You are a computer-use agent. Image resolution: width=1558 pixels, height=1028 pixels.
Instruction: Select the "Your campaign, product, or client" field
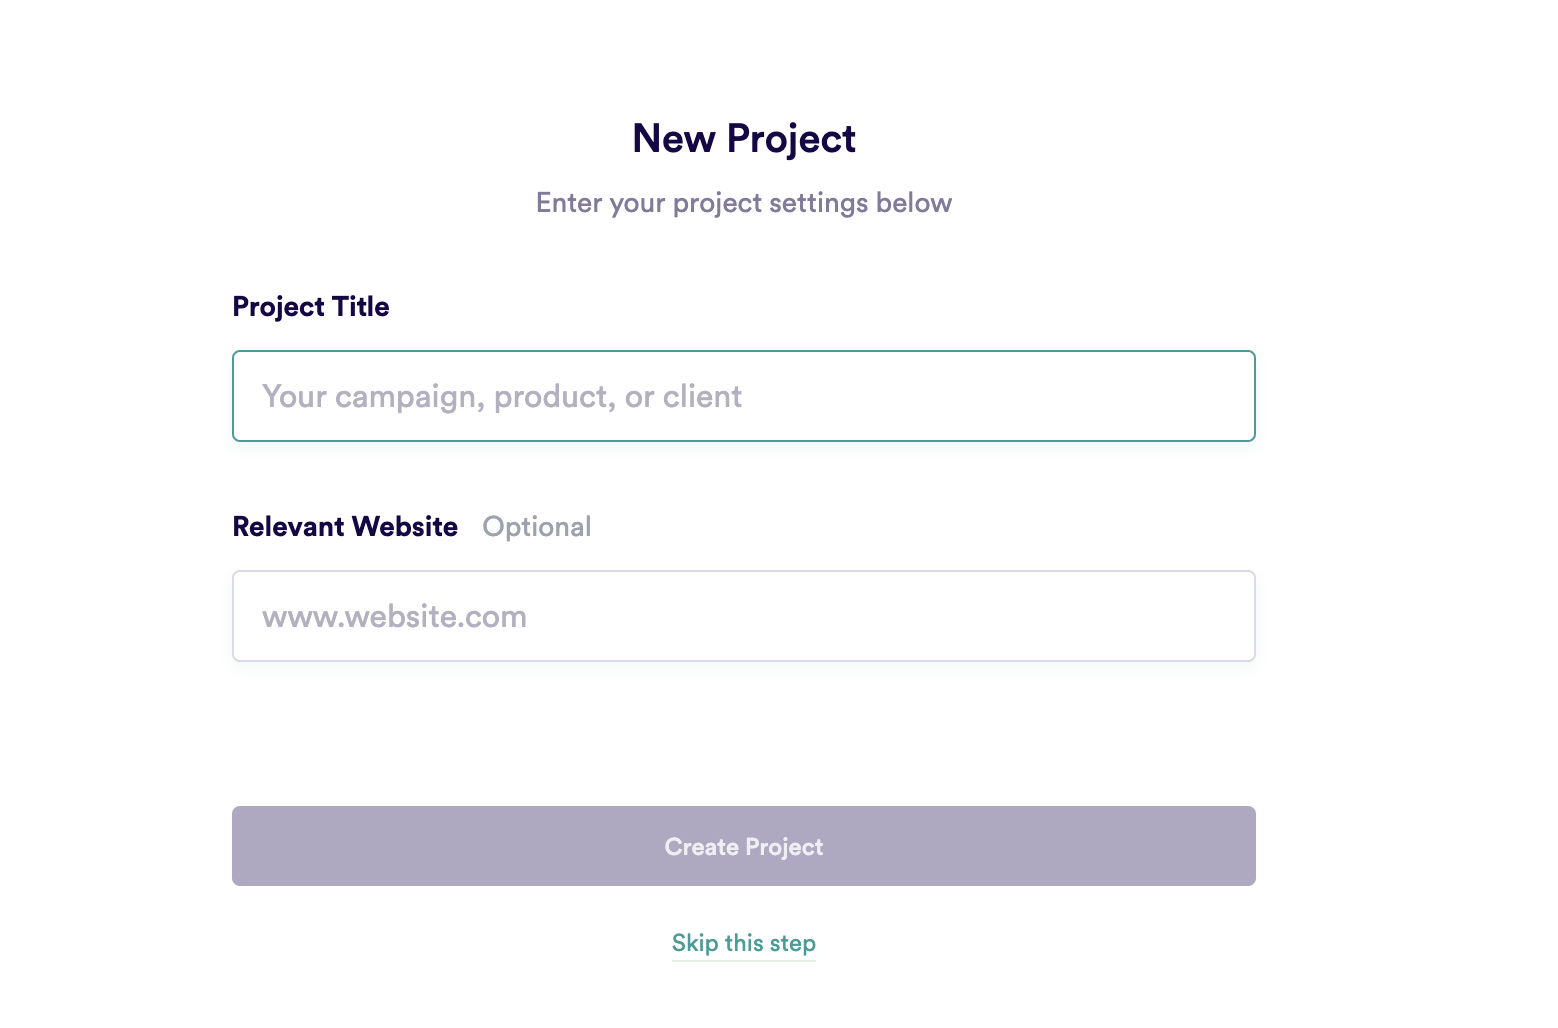[743, 396]
